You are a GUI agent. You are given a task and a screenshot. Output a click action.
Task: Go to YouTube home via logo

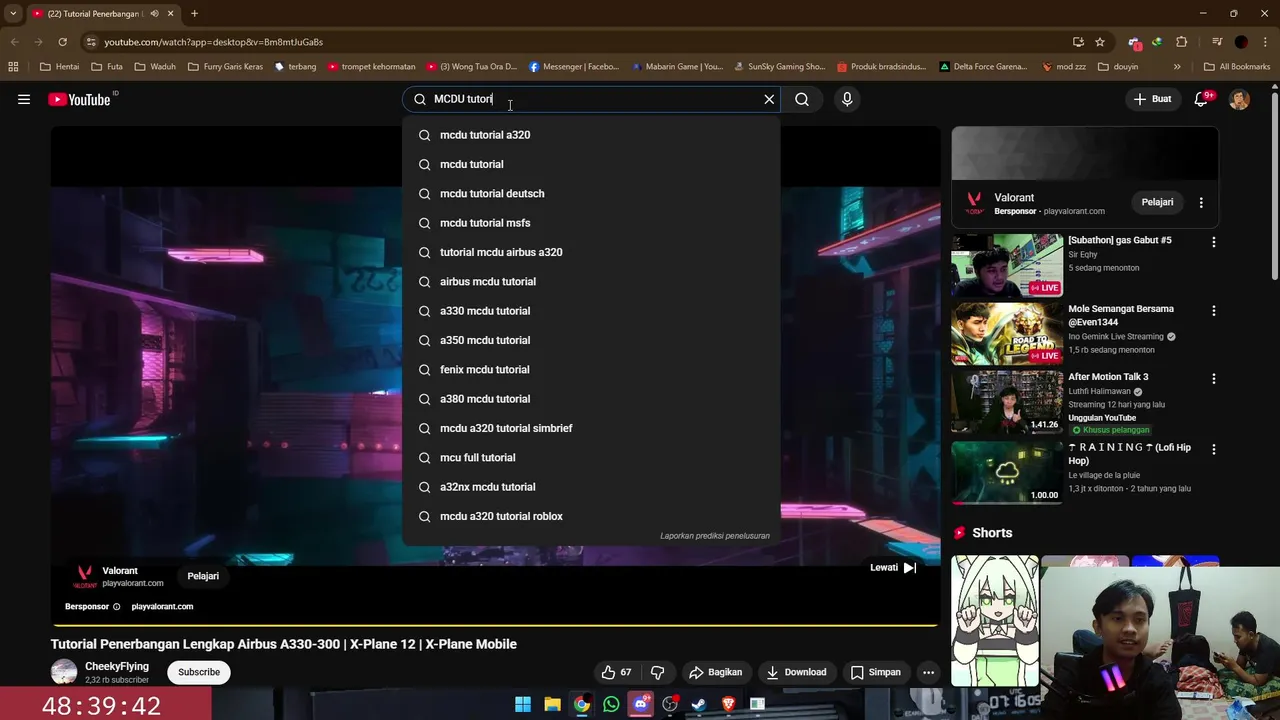tap(79, 99)
